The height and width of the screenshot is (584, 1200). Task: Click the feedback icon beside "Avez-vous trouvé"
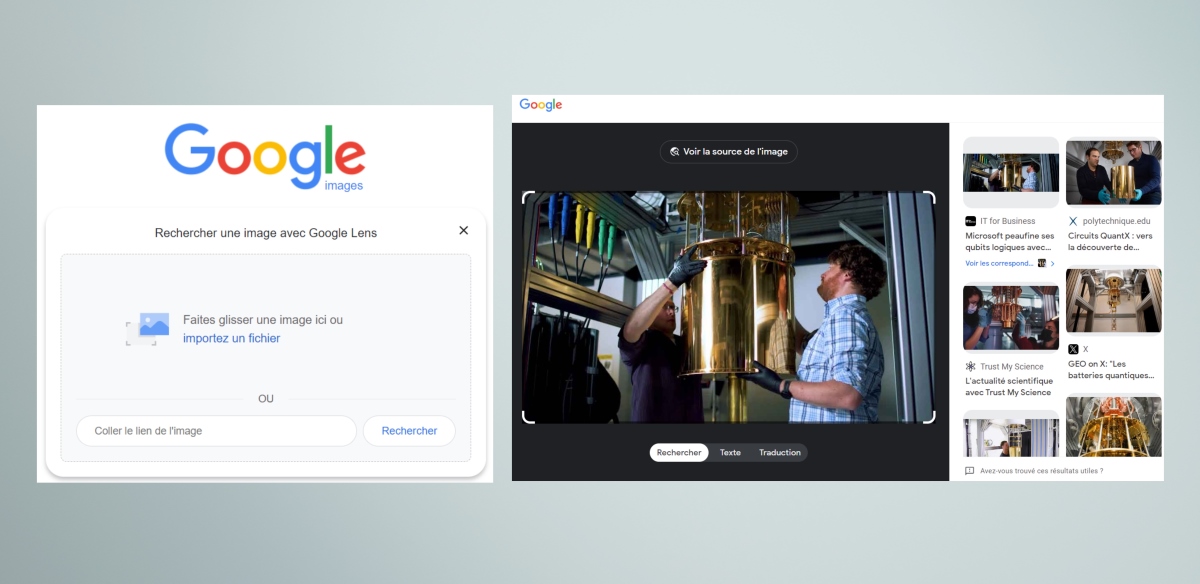969,470
